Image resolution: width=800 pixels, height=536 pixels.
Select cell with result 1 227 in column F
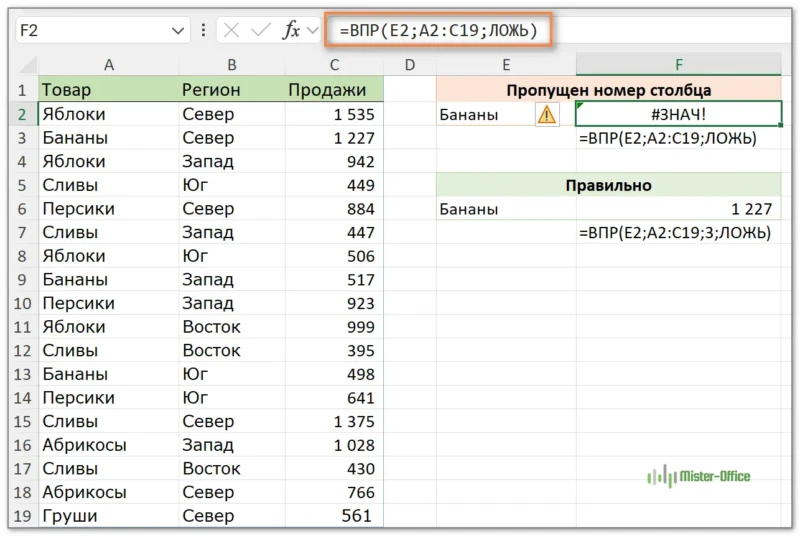(x=678, y=209)
